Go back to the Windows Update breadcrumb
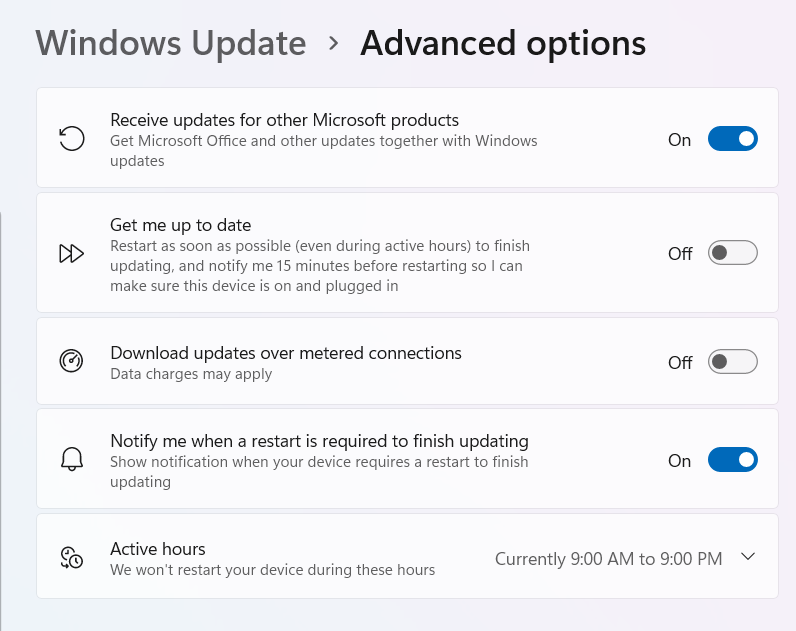Viewport: 796px width, 631px height. (171, 43)
